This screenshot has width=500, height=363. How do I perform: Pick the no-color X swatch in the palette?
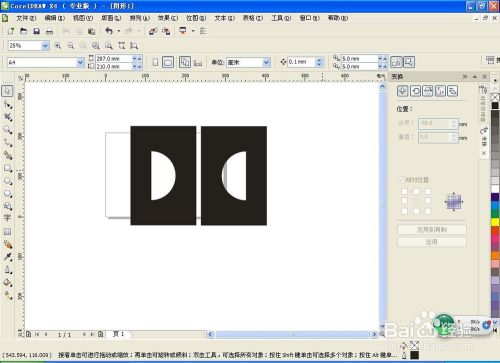pos(495,97)
